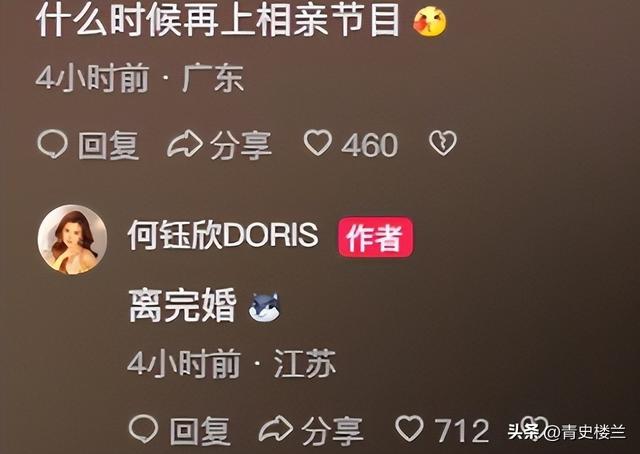The image size is (640, 454).
Task: Open 何钰欣DORIS profile avatar
Action: click(x=72, y=239)
